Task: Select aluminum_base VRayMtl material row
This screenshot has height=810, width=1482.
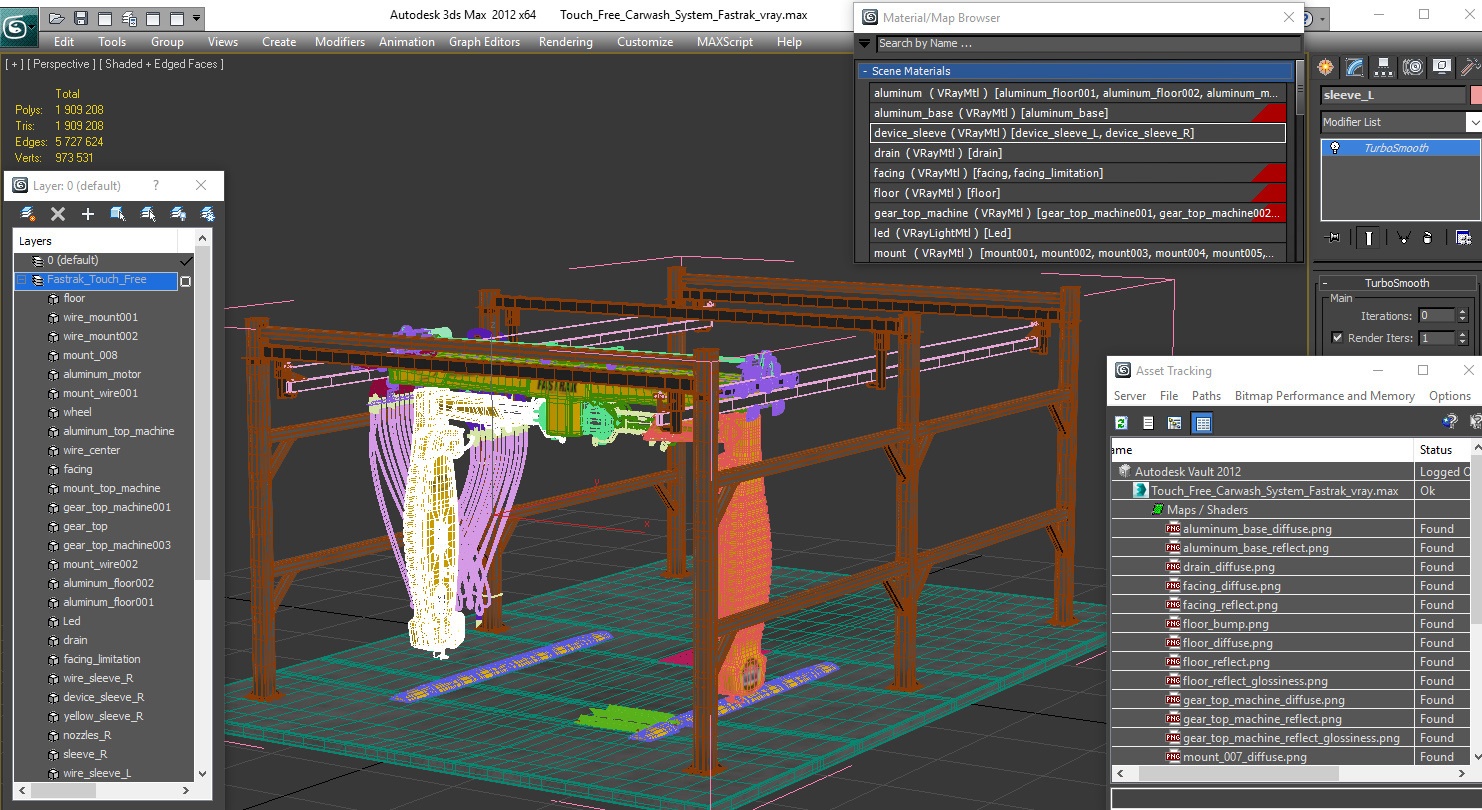Action: pos(1078,113)
